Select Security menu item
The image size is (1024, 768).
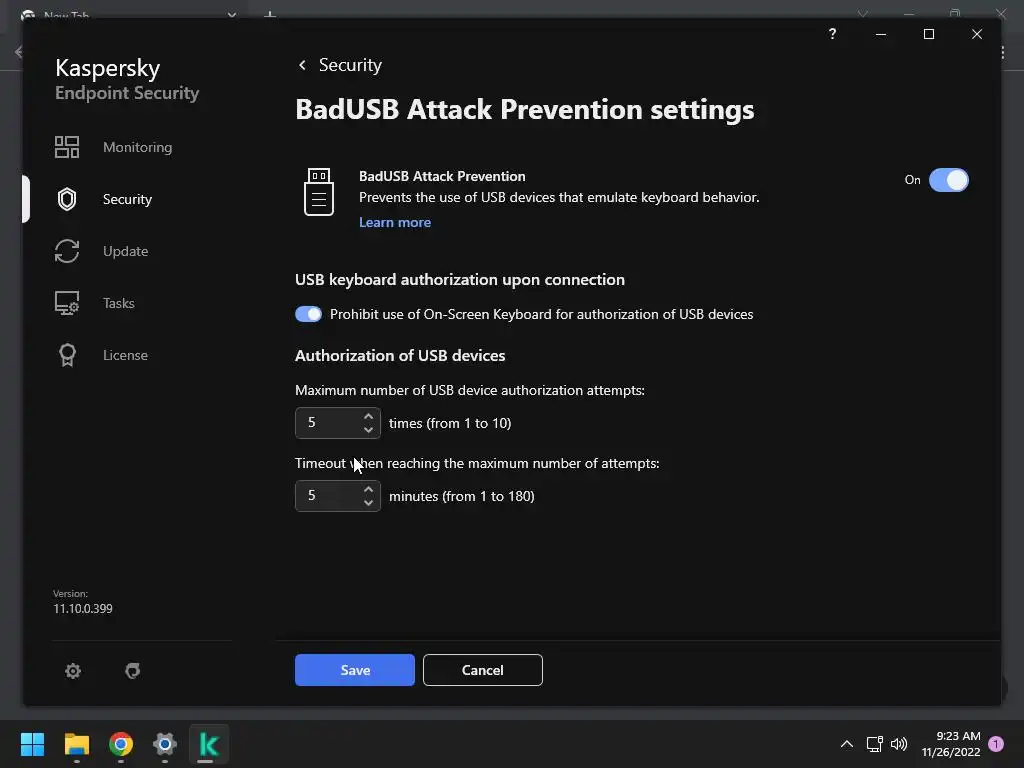coord(127,199)
